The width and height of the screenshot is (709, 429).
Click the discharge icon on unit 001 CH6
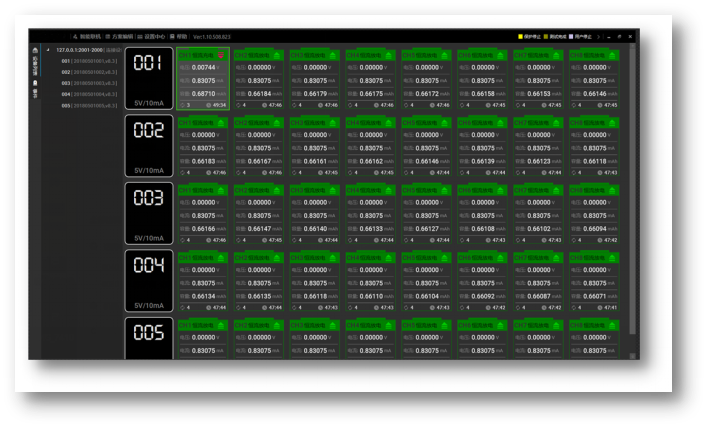pos(501,55)
